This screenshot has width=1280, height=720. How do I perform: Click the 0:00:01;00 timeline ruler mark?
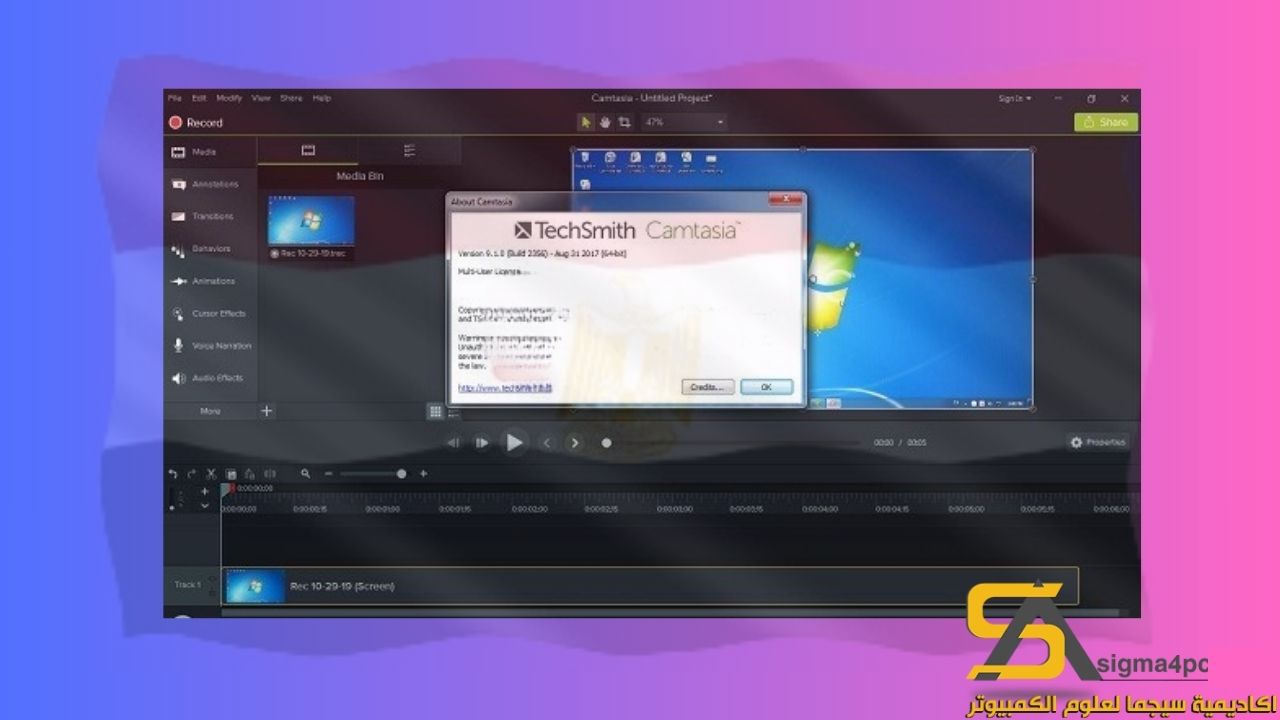tap(383, 509)
